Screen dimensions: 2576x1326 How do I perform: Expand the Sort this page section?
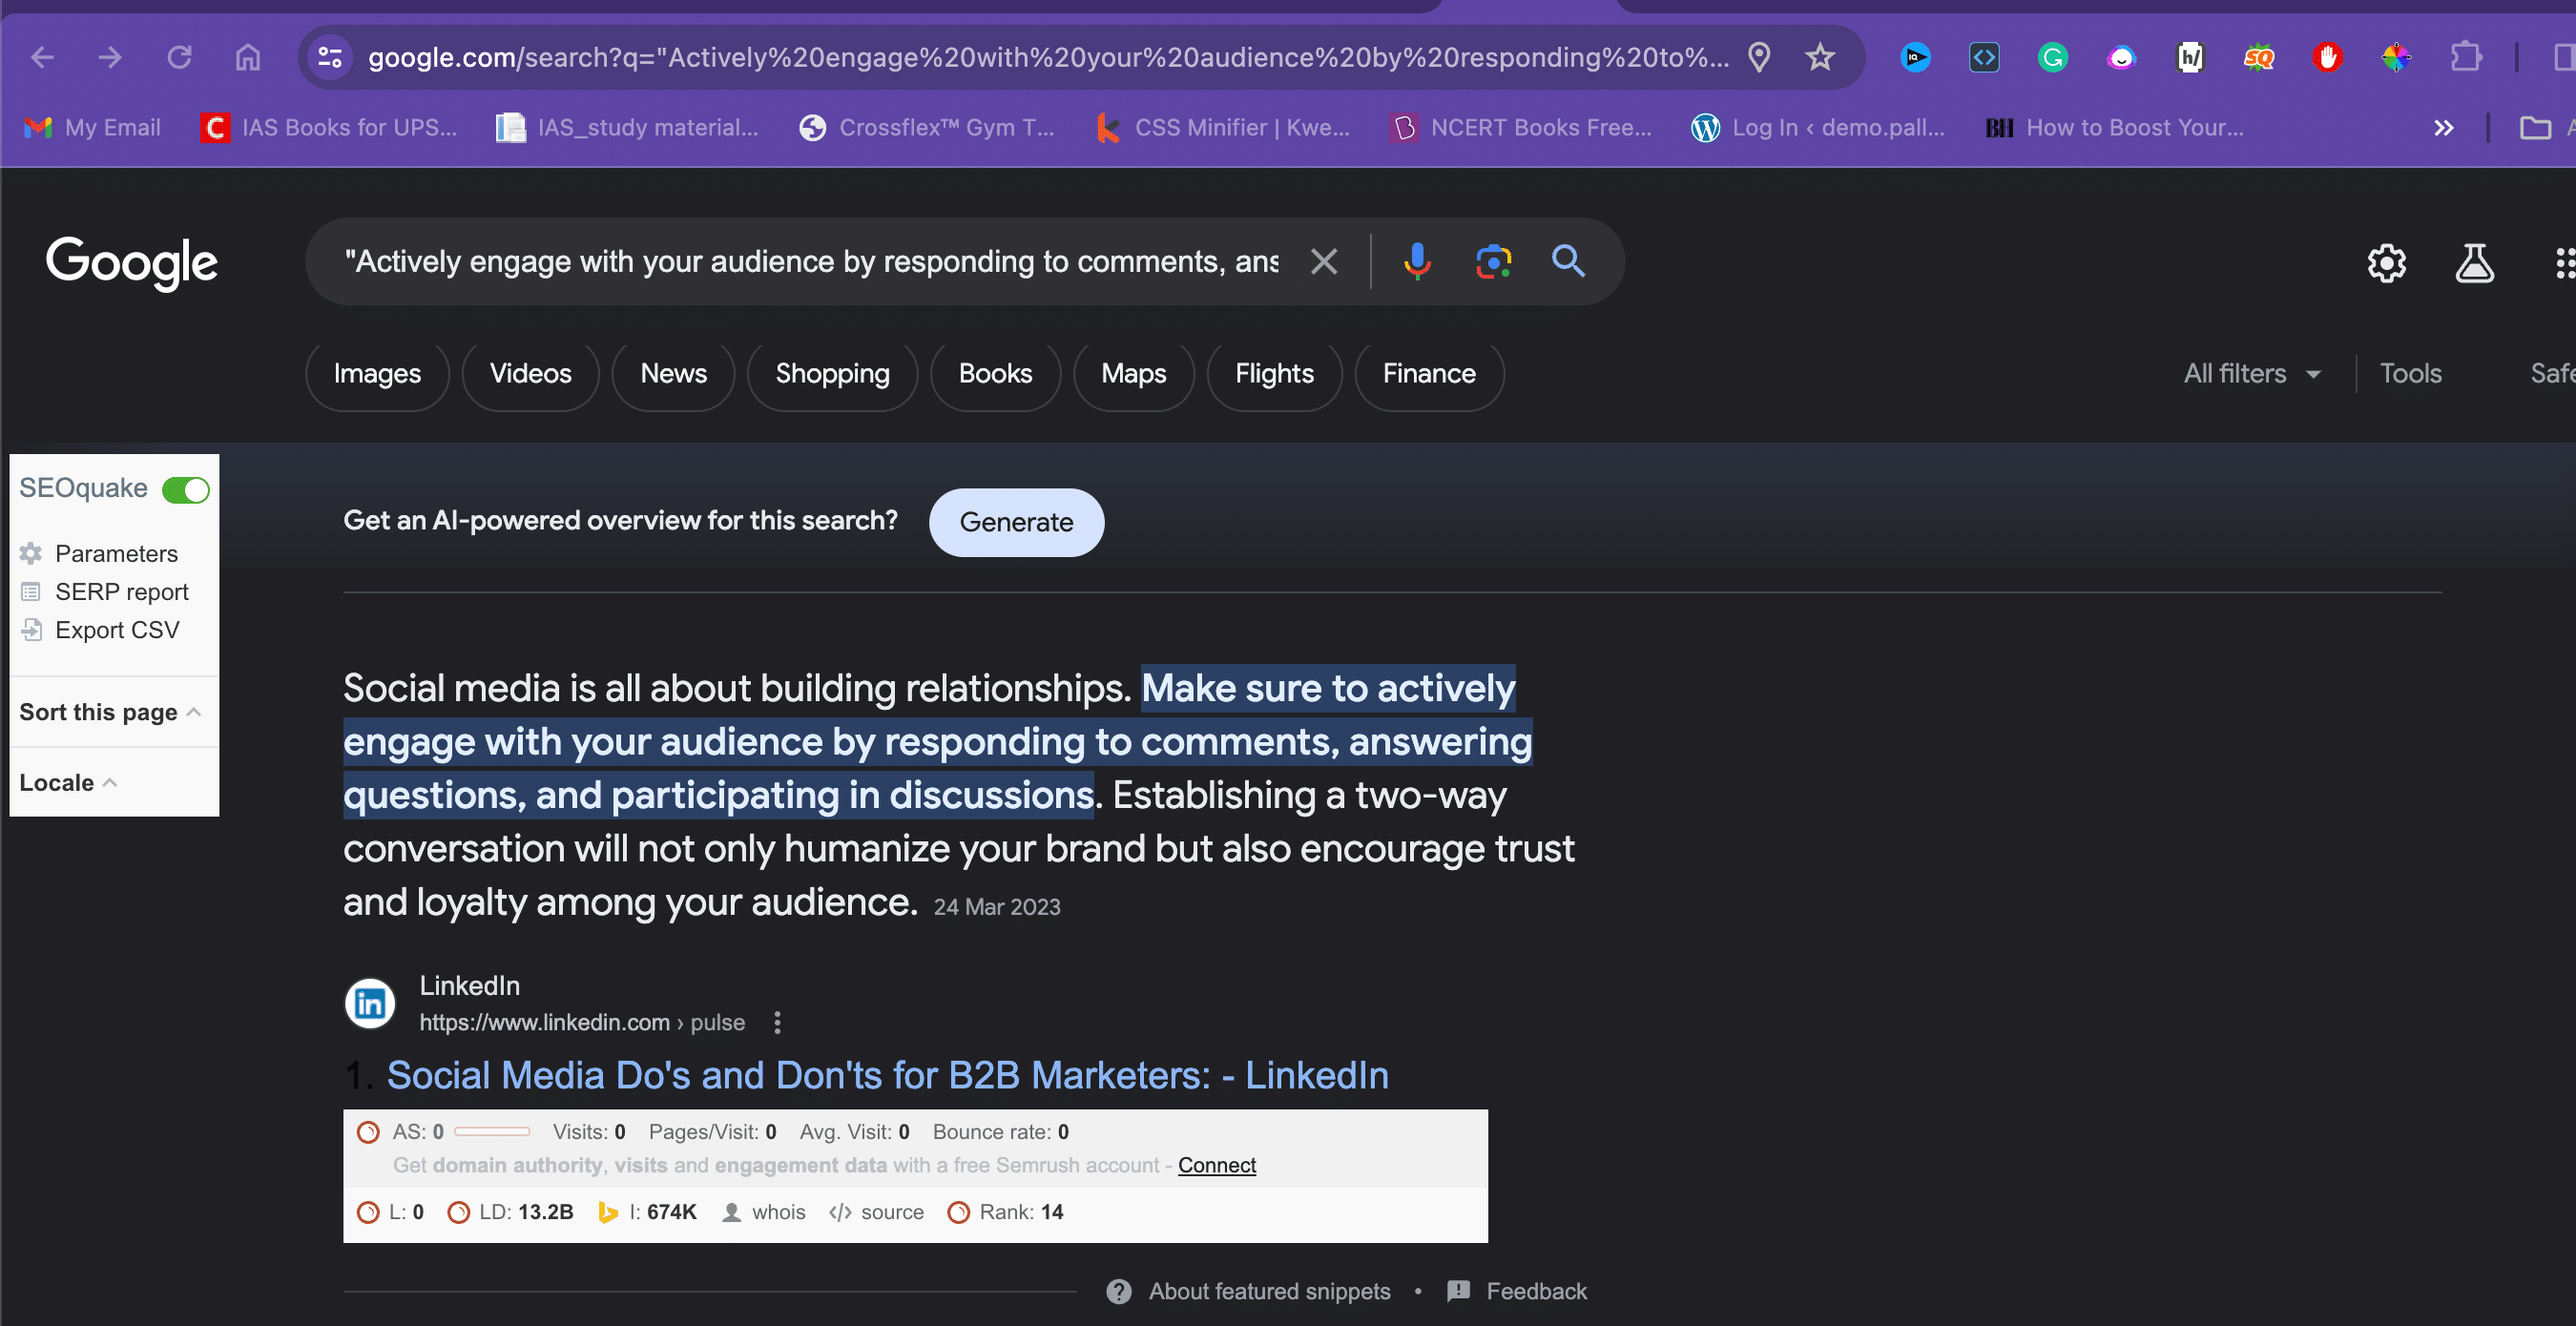click(110, 712)
